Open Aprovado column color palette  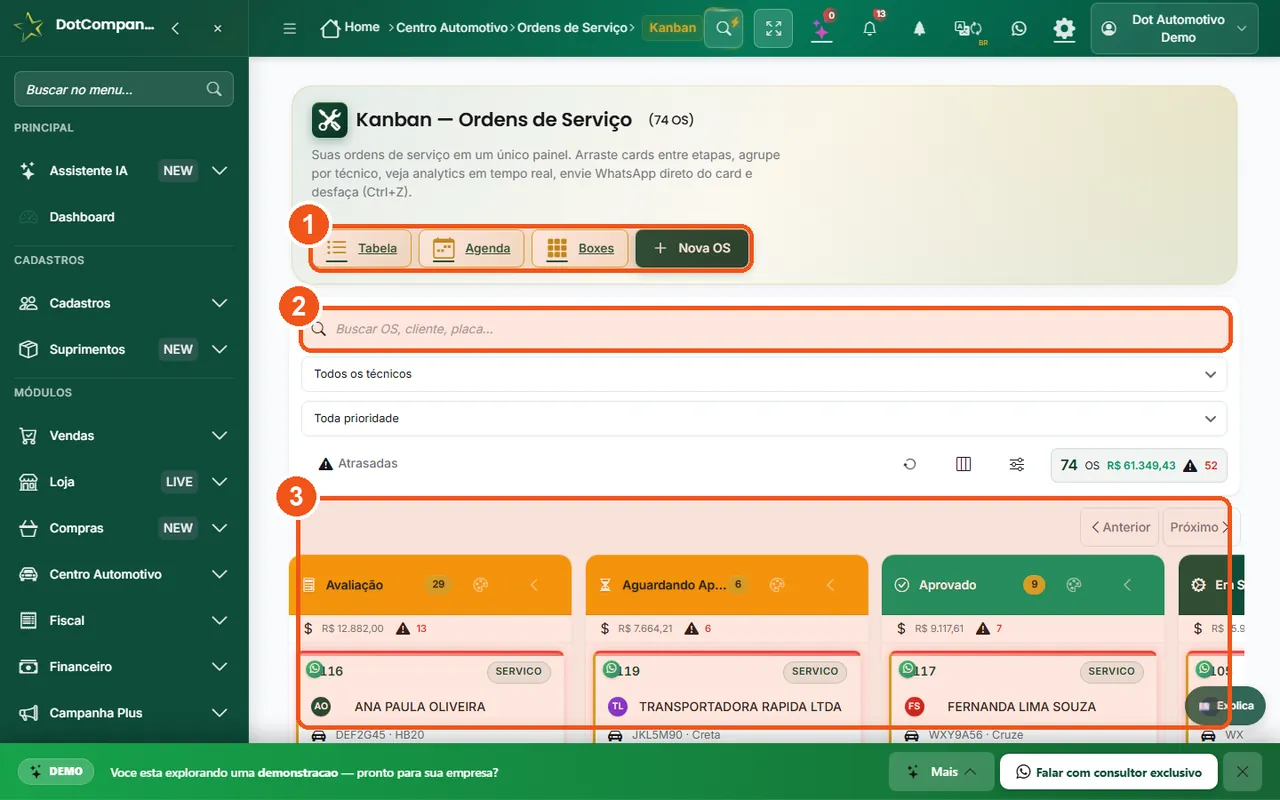[1074, 585]
